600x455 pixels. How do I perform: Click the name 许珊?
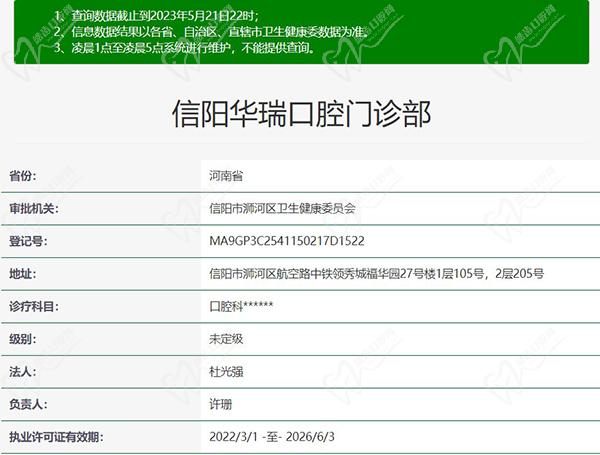(x=220, y=404)
